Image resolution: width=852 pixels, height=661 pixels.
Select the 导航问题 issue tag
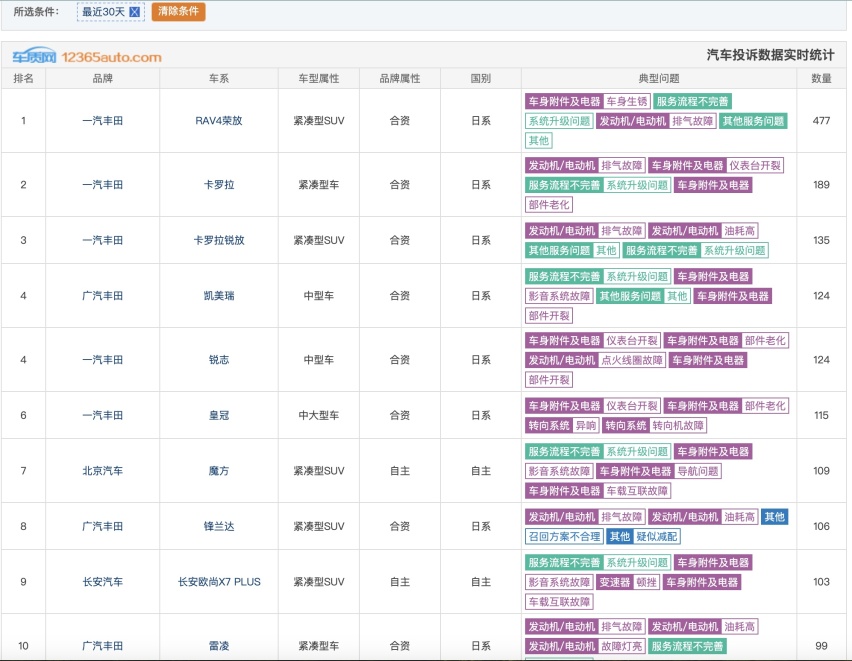(698, 471)
